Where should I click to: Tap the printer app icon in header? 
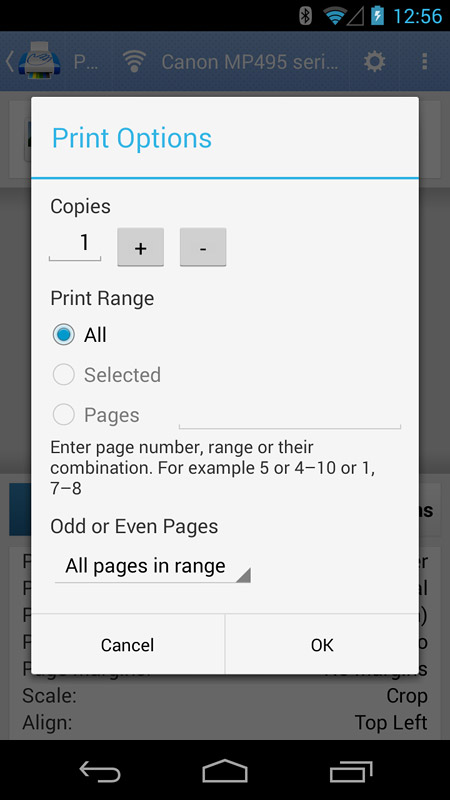39,61
